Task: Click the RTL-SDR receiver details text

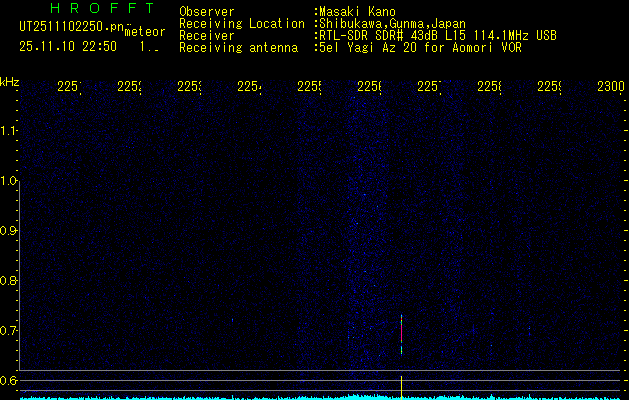Action: (x=436, y=36)
